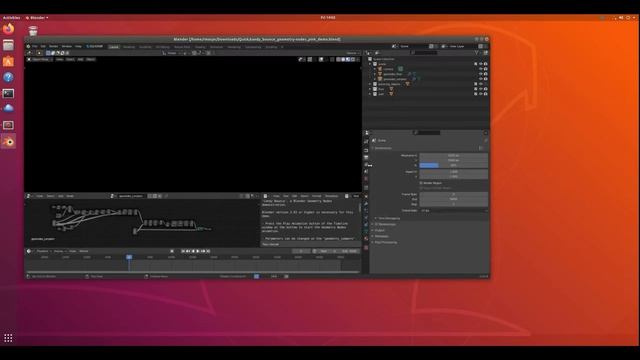Toggle the eye for camera in outliner
This screenshot has width=640, height=360.
pos(480,69)
